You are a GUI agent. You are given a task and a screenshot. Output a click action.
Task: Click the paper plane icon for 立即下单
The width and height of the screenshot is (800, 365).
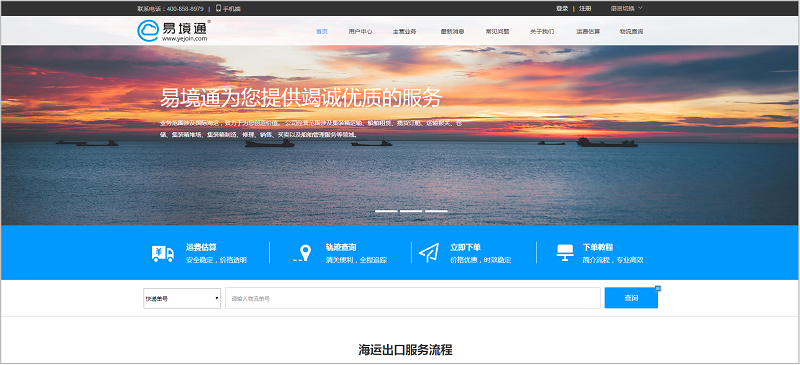click(429, 253)
